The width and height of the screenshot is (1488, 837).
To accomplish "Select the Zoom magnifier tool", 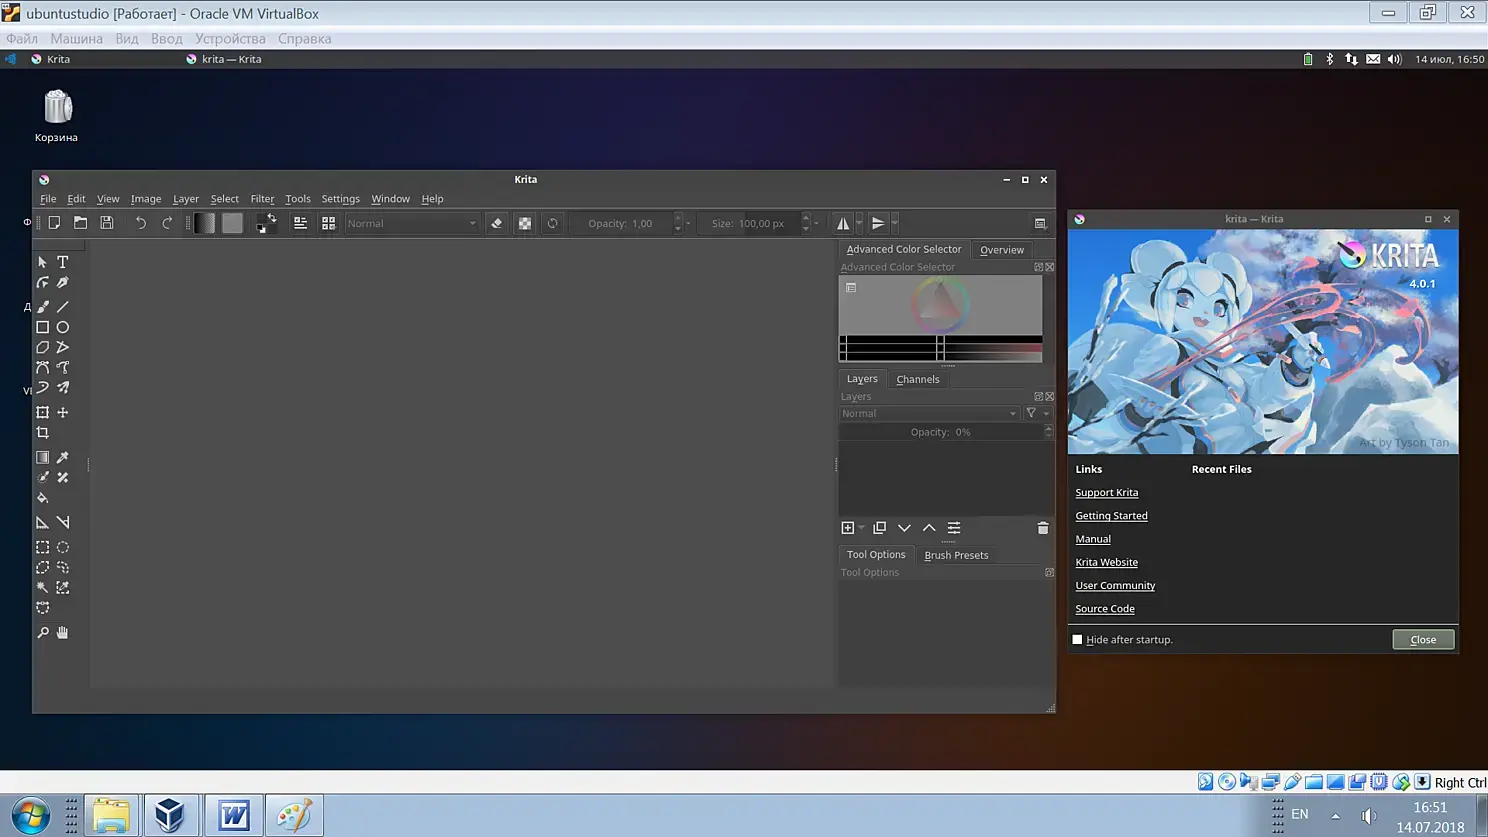I will click(42, 633).
